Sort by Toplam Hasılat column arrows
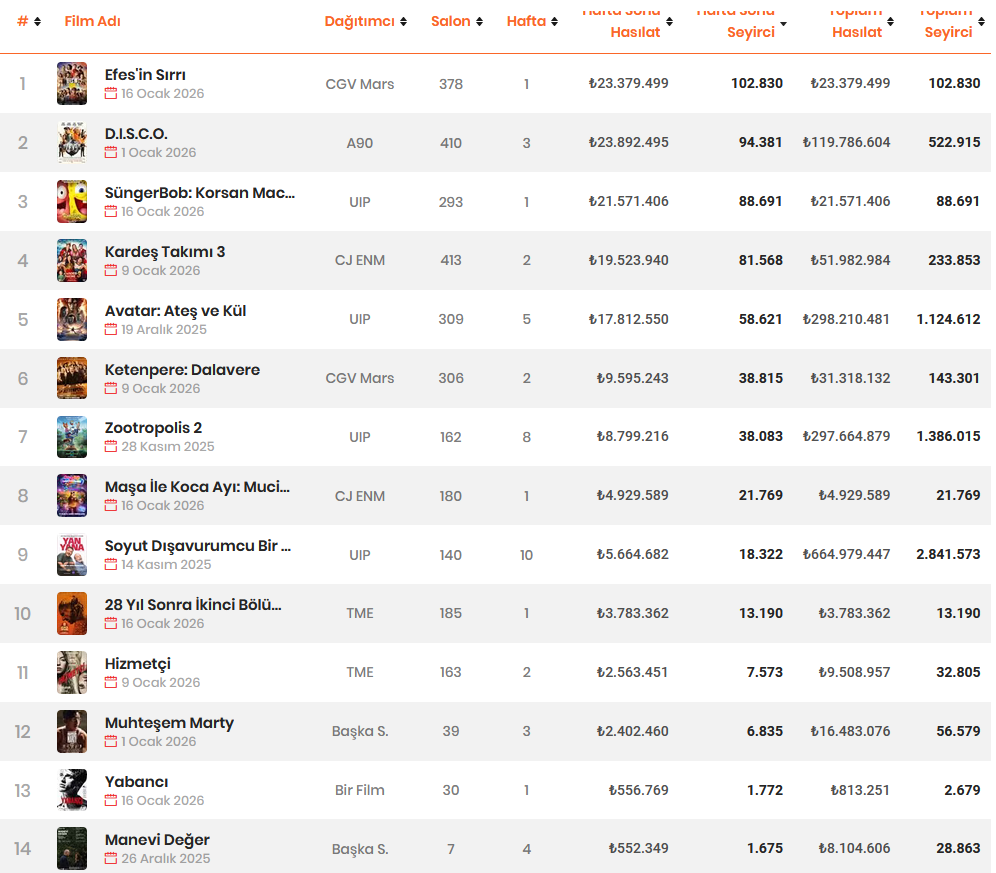The image size is (996, 873). tap(890, 22)
